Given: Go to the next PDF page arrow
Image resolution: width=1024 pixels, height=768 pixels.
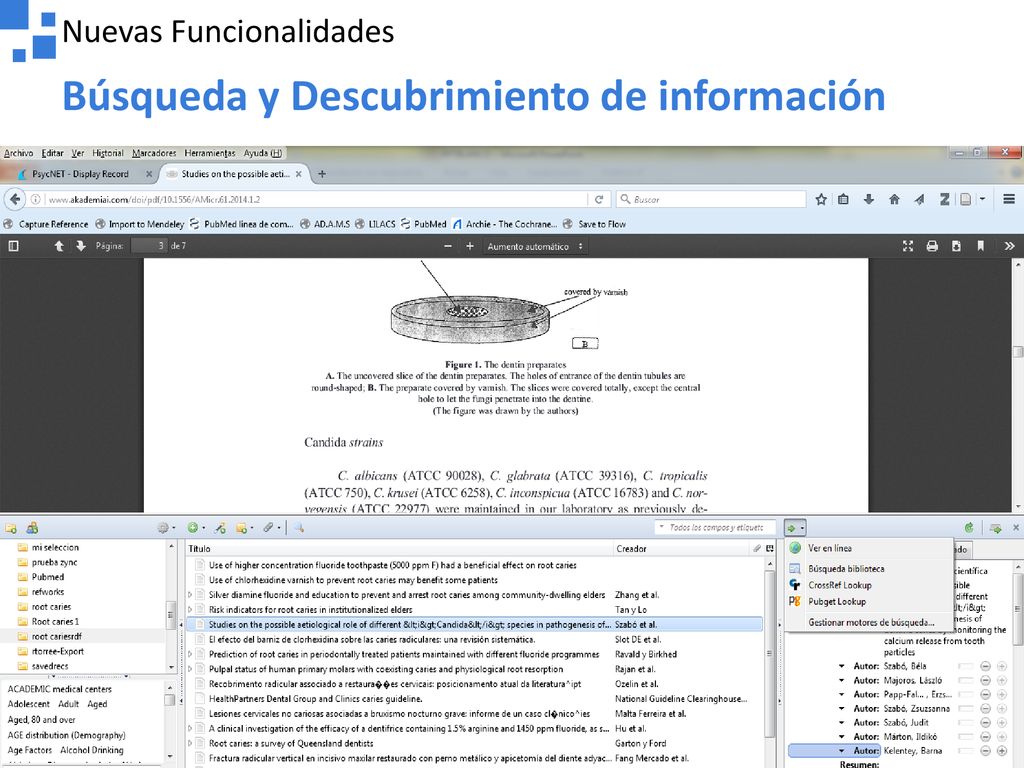Looking at the screenshot, I should pyautogui.click(x=80, y=246).
